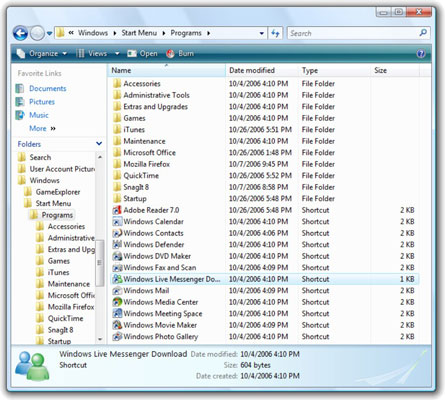The image size is (445, 400).
Task: Select Windows Live Messenger Download shortcut icon
Action: point(117,279)
